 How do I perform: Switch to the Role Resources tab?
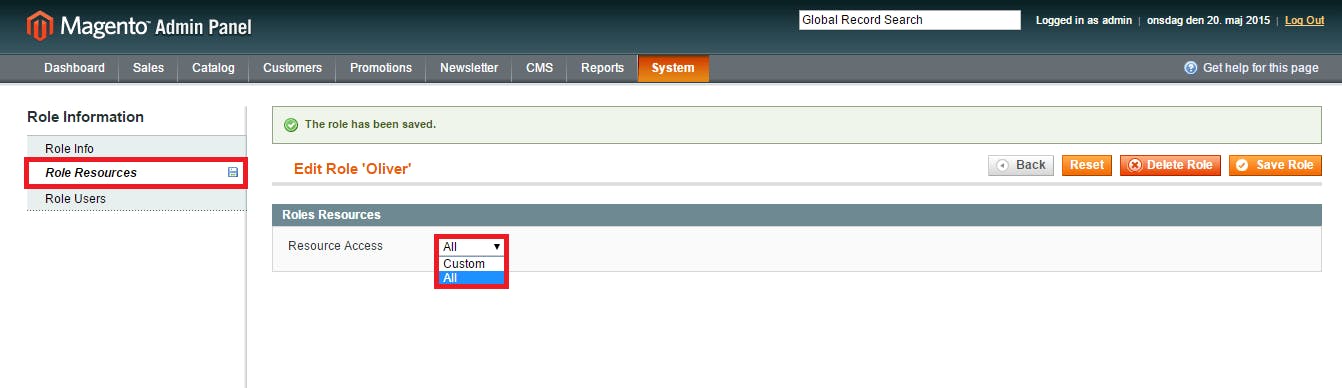point(136,173)
